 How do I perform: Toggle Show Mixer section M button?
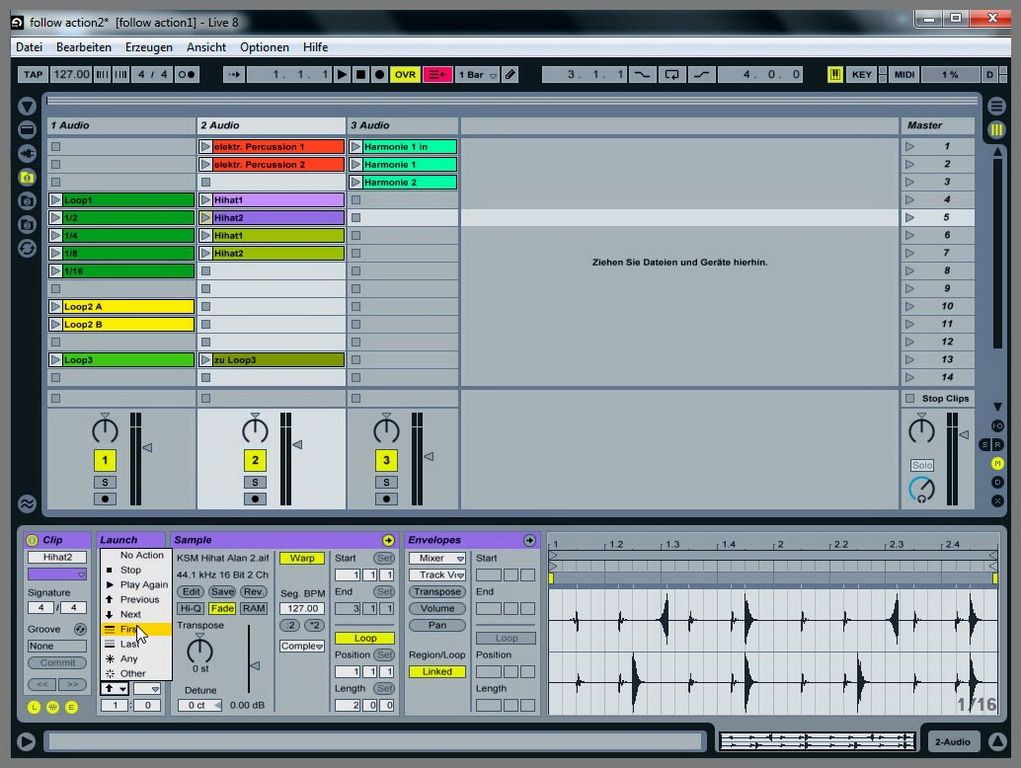[x=997, y=463]
